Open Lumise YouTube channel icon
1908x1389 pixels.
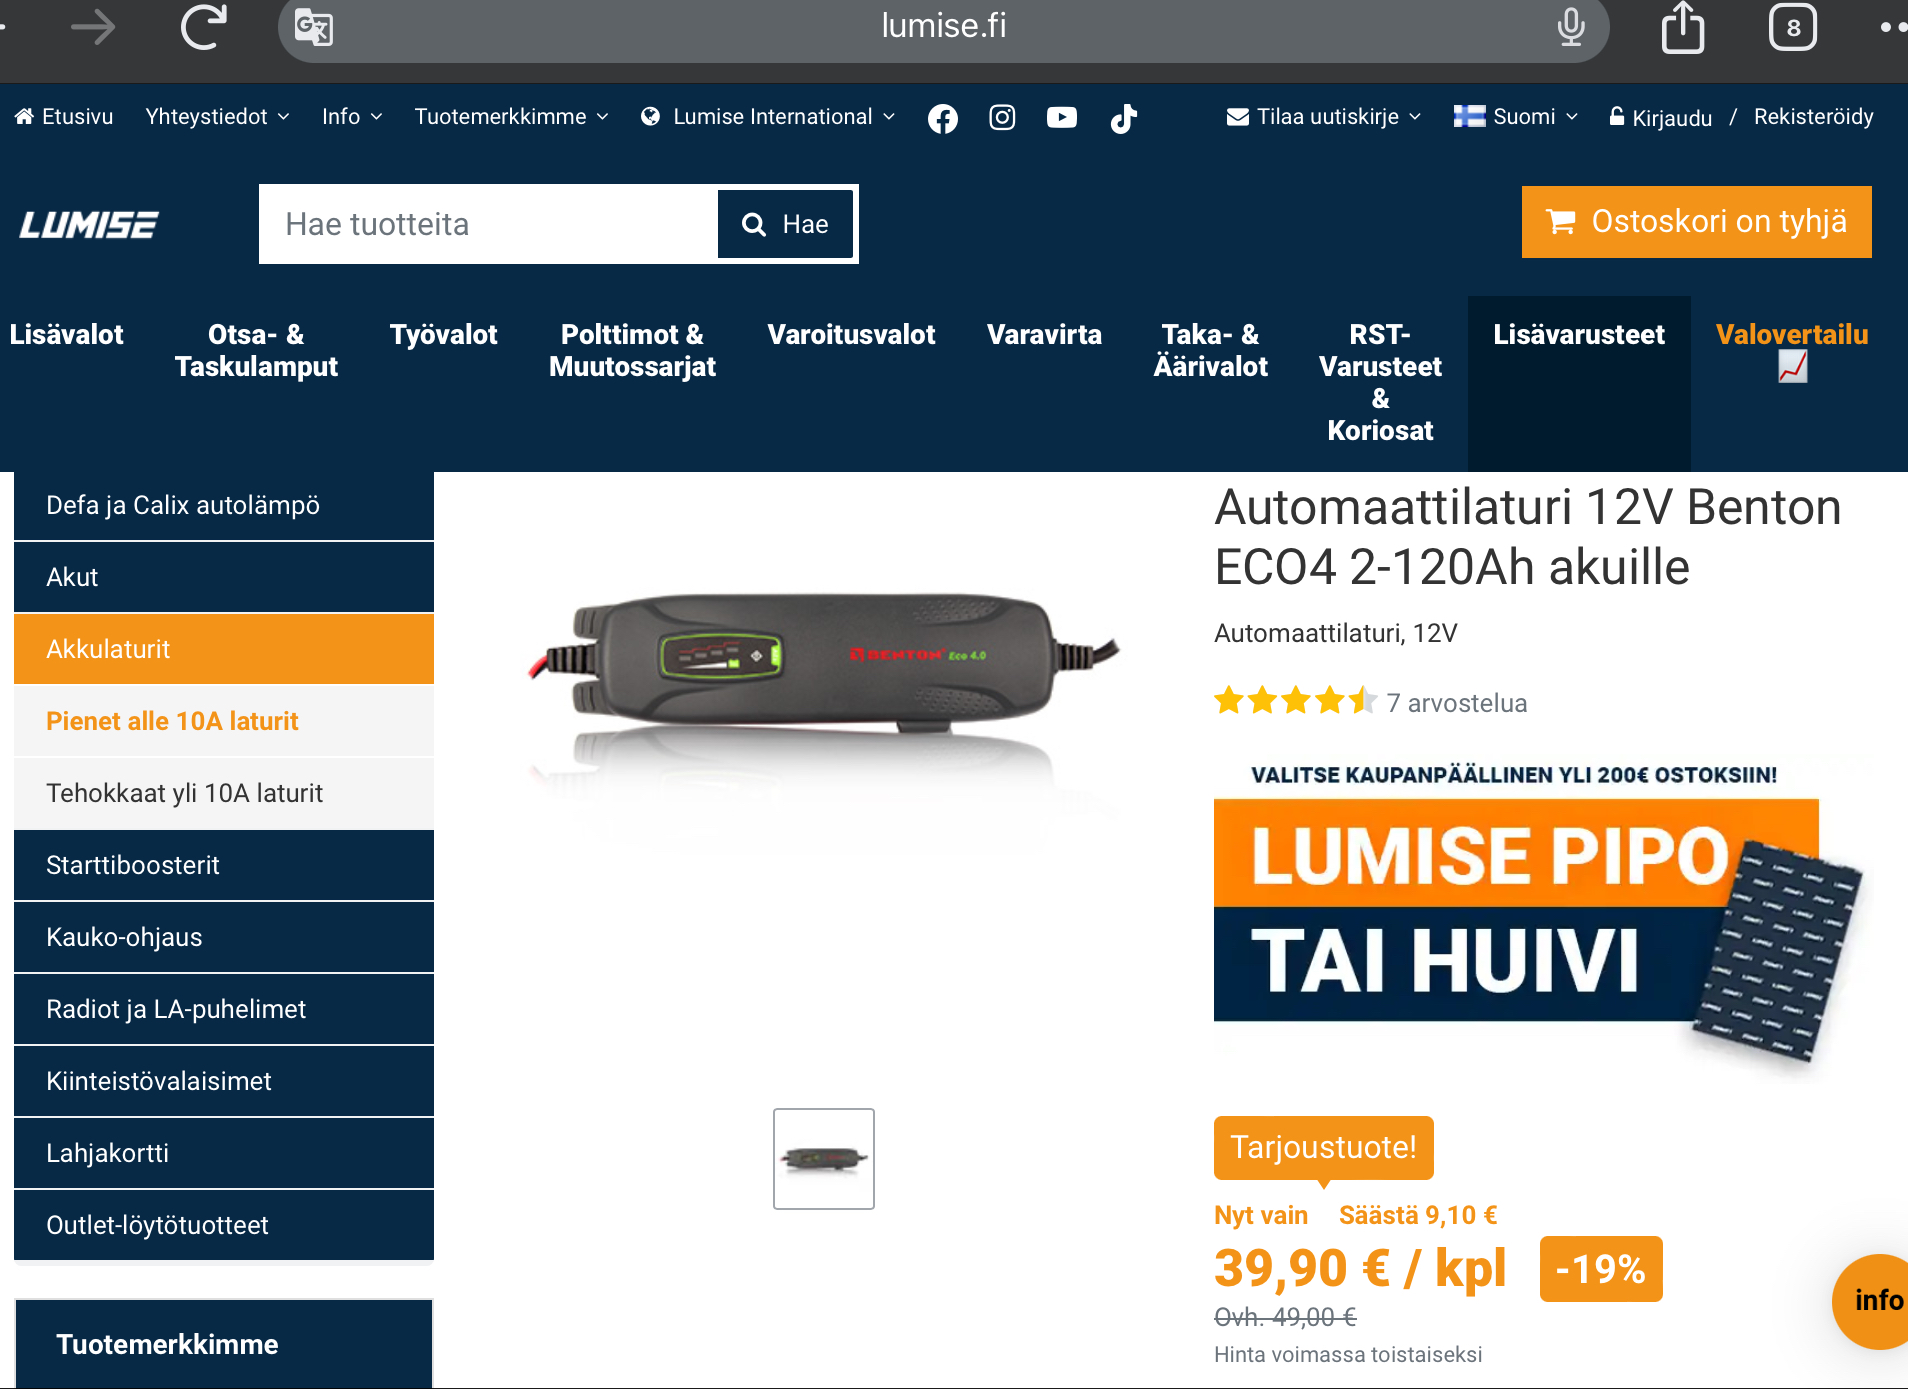pyautogui.click(x=1062, y=118)
